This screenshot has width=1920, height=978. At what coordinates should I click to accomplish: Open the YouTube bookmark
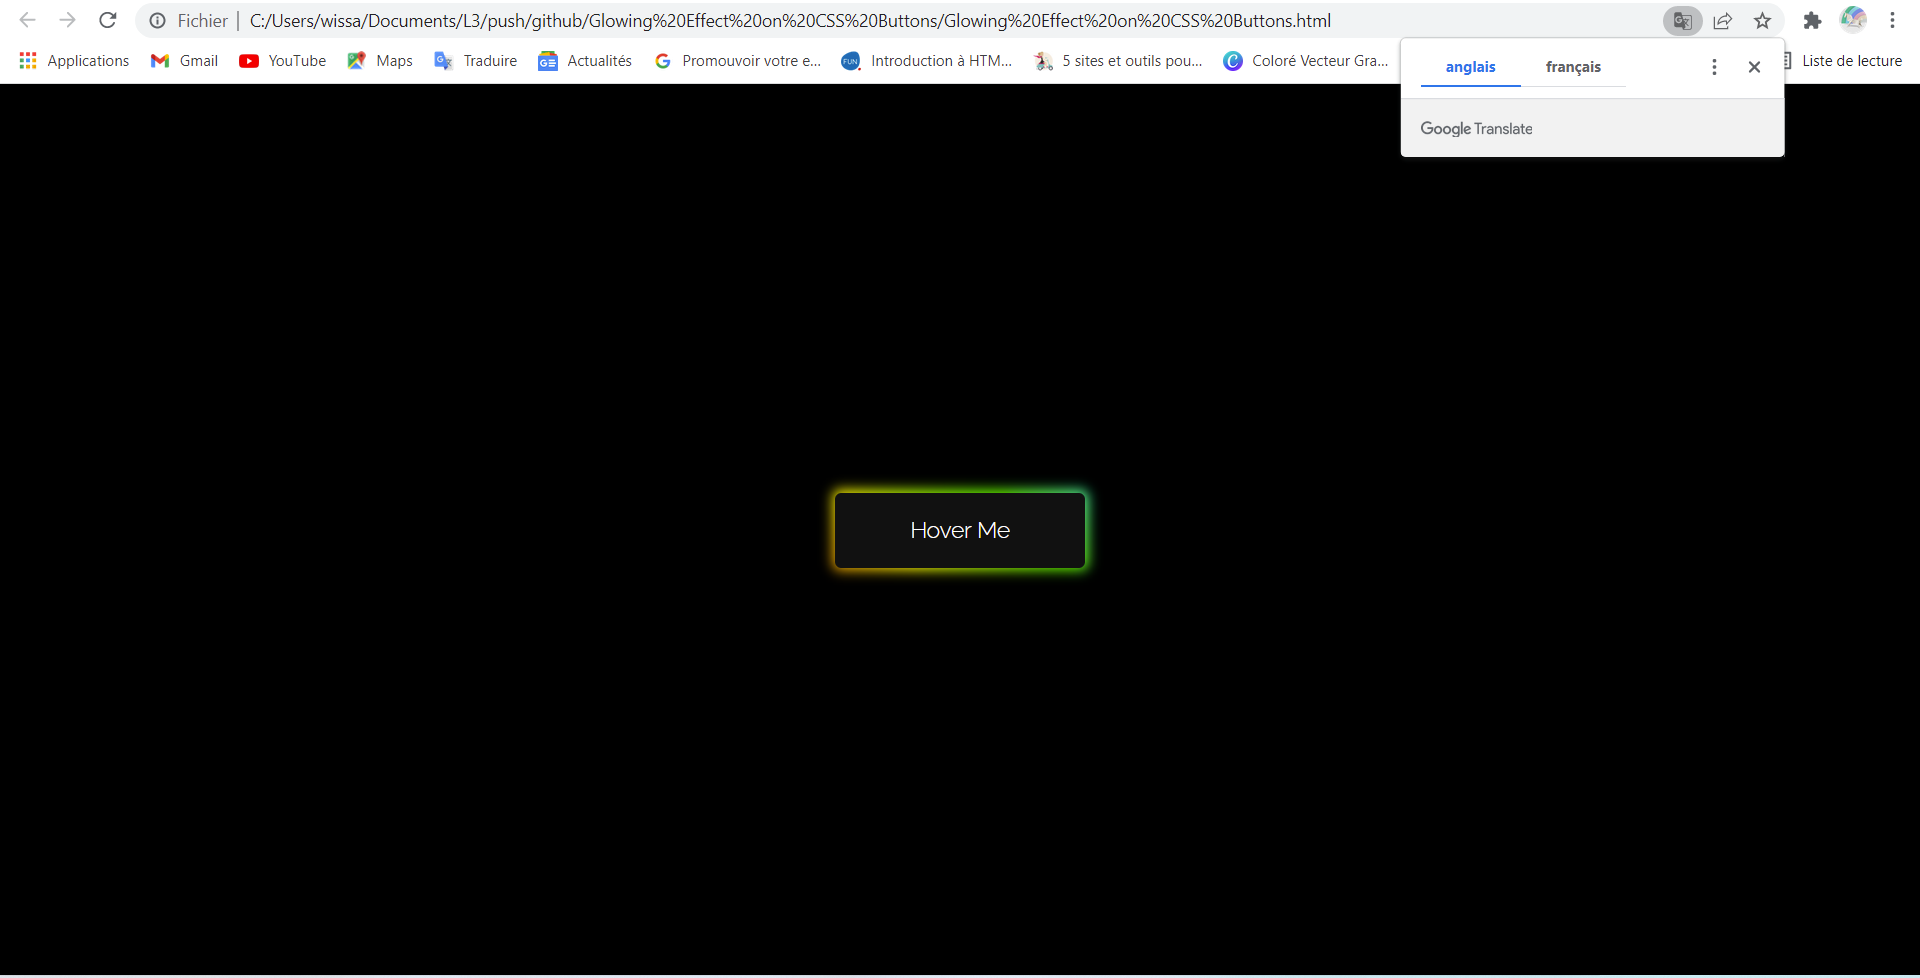click(282, 60)
